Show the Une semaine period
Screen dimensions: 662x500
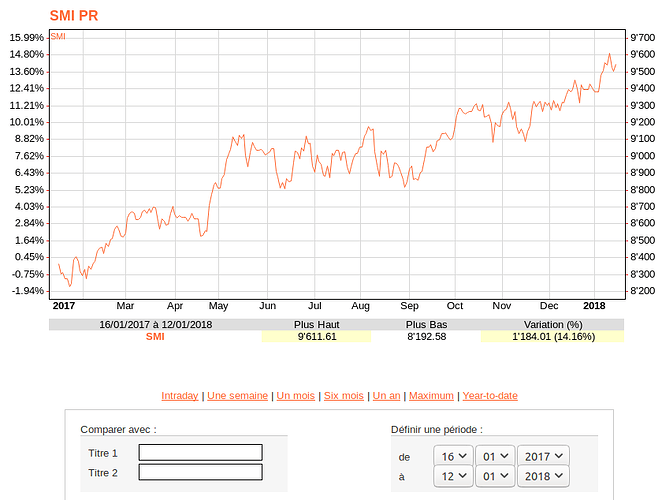click(238, 396)
